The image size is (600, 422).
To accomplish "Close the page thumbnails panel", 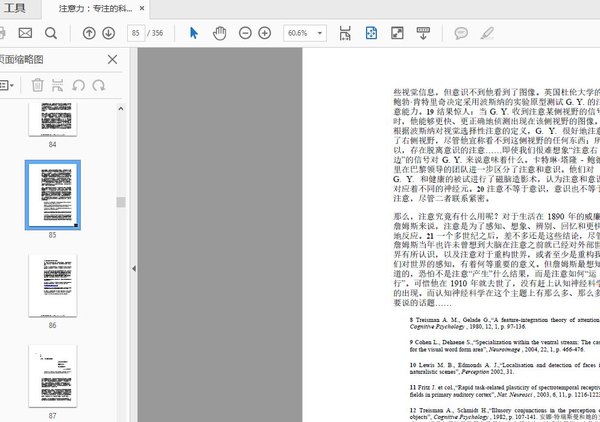I will 112,60.
